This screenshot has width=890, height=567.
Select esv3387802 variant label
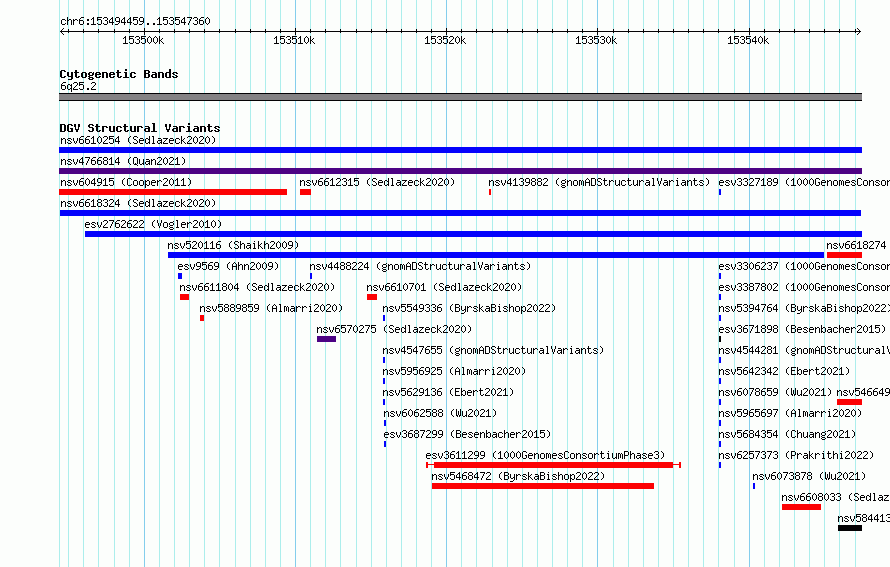(804, 287)
